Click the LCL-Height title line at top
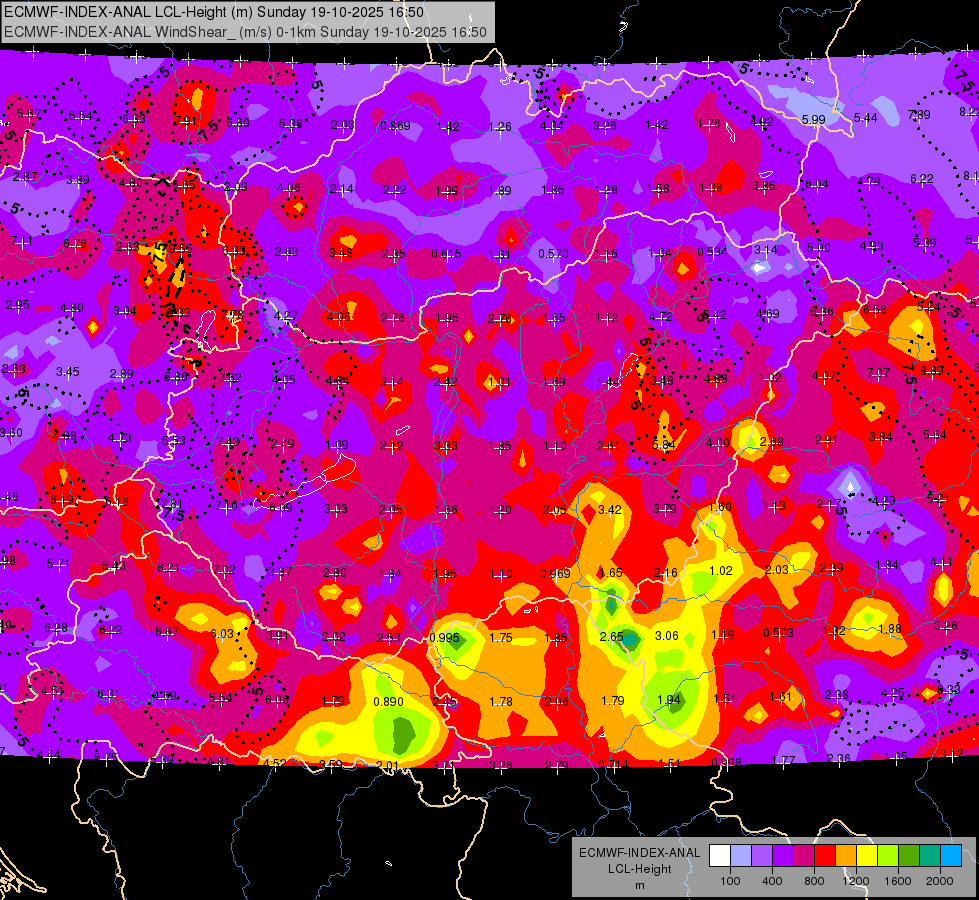 point(214,12)
